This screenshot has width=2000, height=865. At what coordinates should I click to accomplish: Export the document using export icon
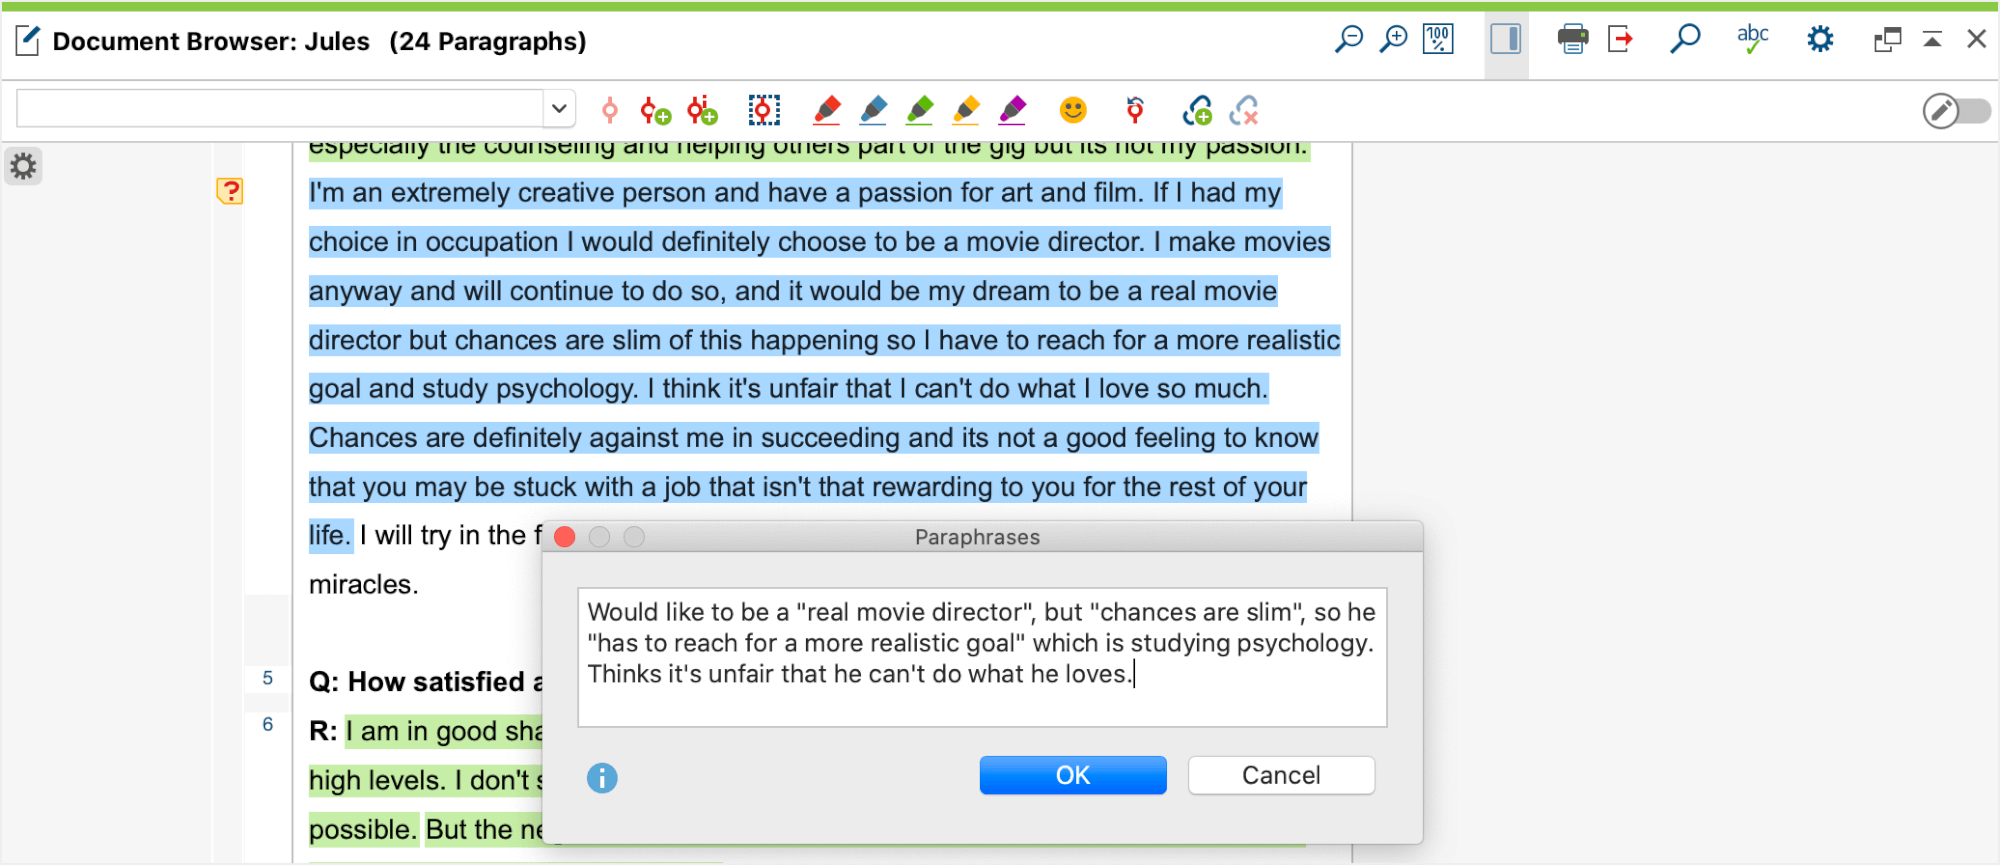1620,40
